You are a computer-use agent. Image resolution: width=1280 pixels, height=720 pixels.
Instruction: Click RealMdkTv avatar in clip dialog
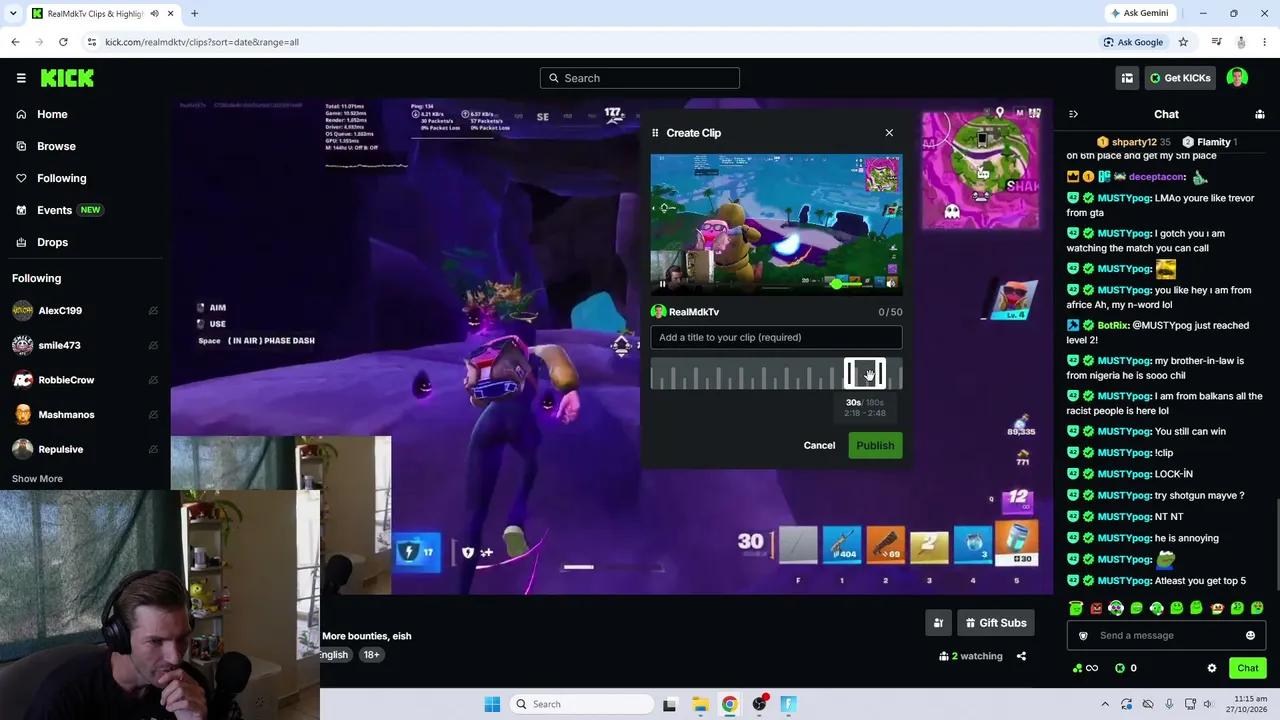point(658,312)
